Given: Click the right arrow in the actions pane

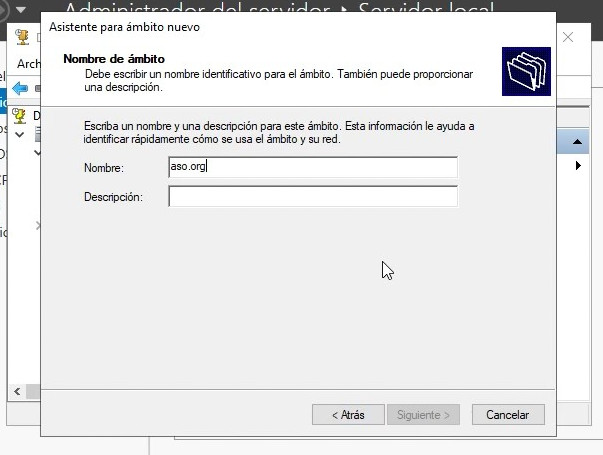Looking at the screenshot, I should tap(578, 166).
